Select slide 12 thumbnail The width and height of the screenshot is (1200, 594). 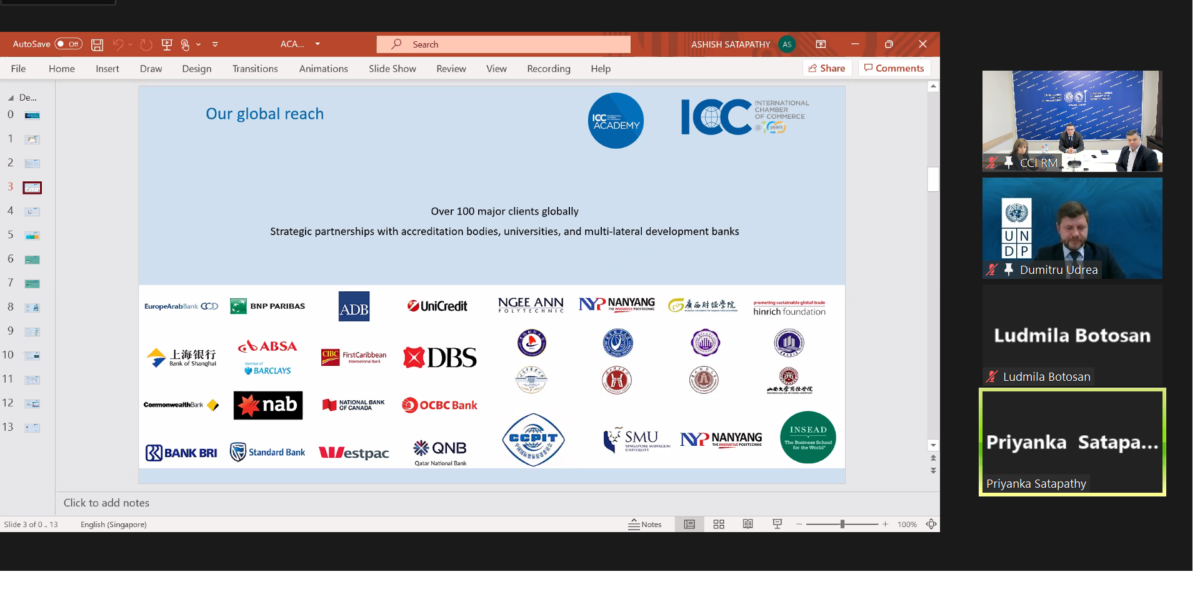pos(32,403)
